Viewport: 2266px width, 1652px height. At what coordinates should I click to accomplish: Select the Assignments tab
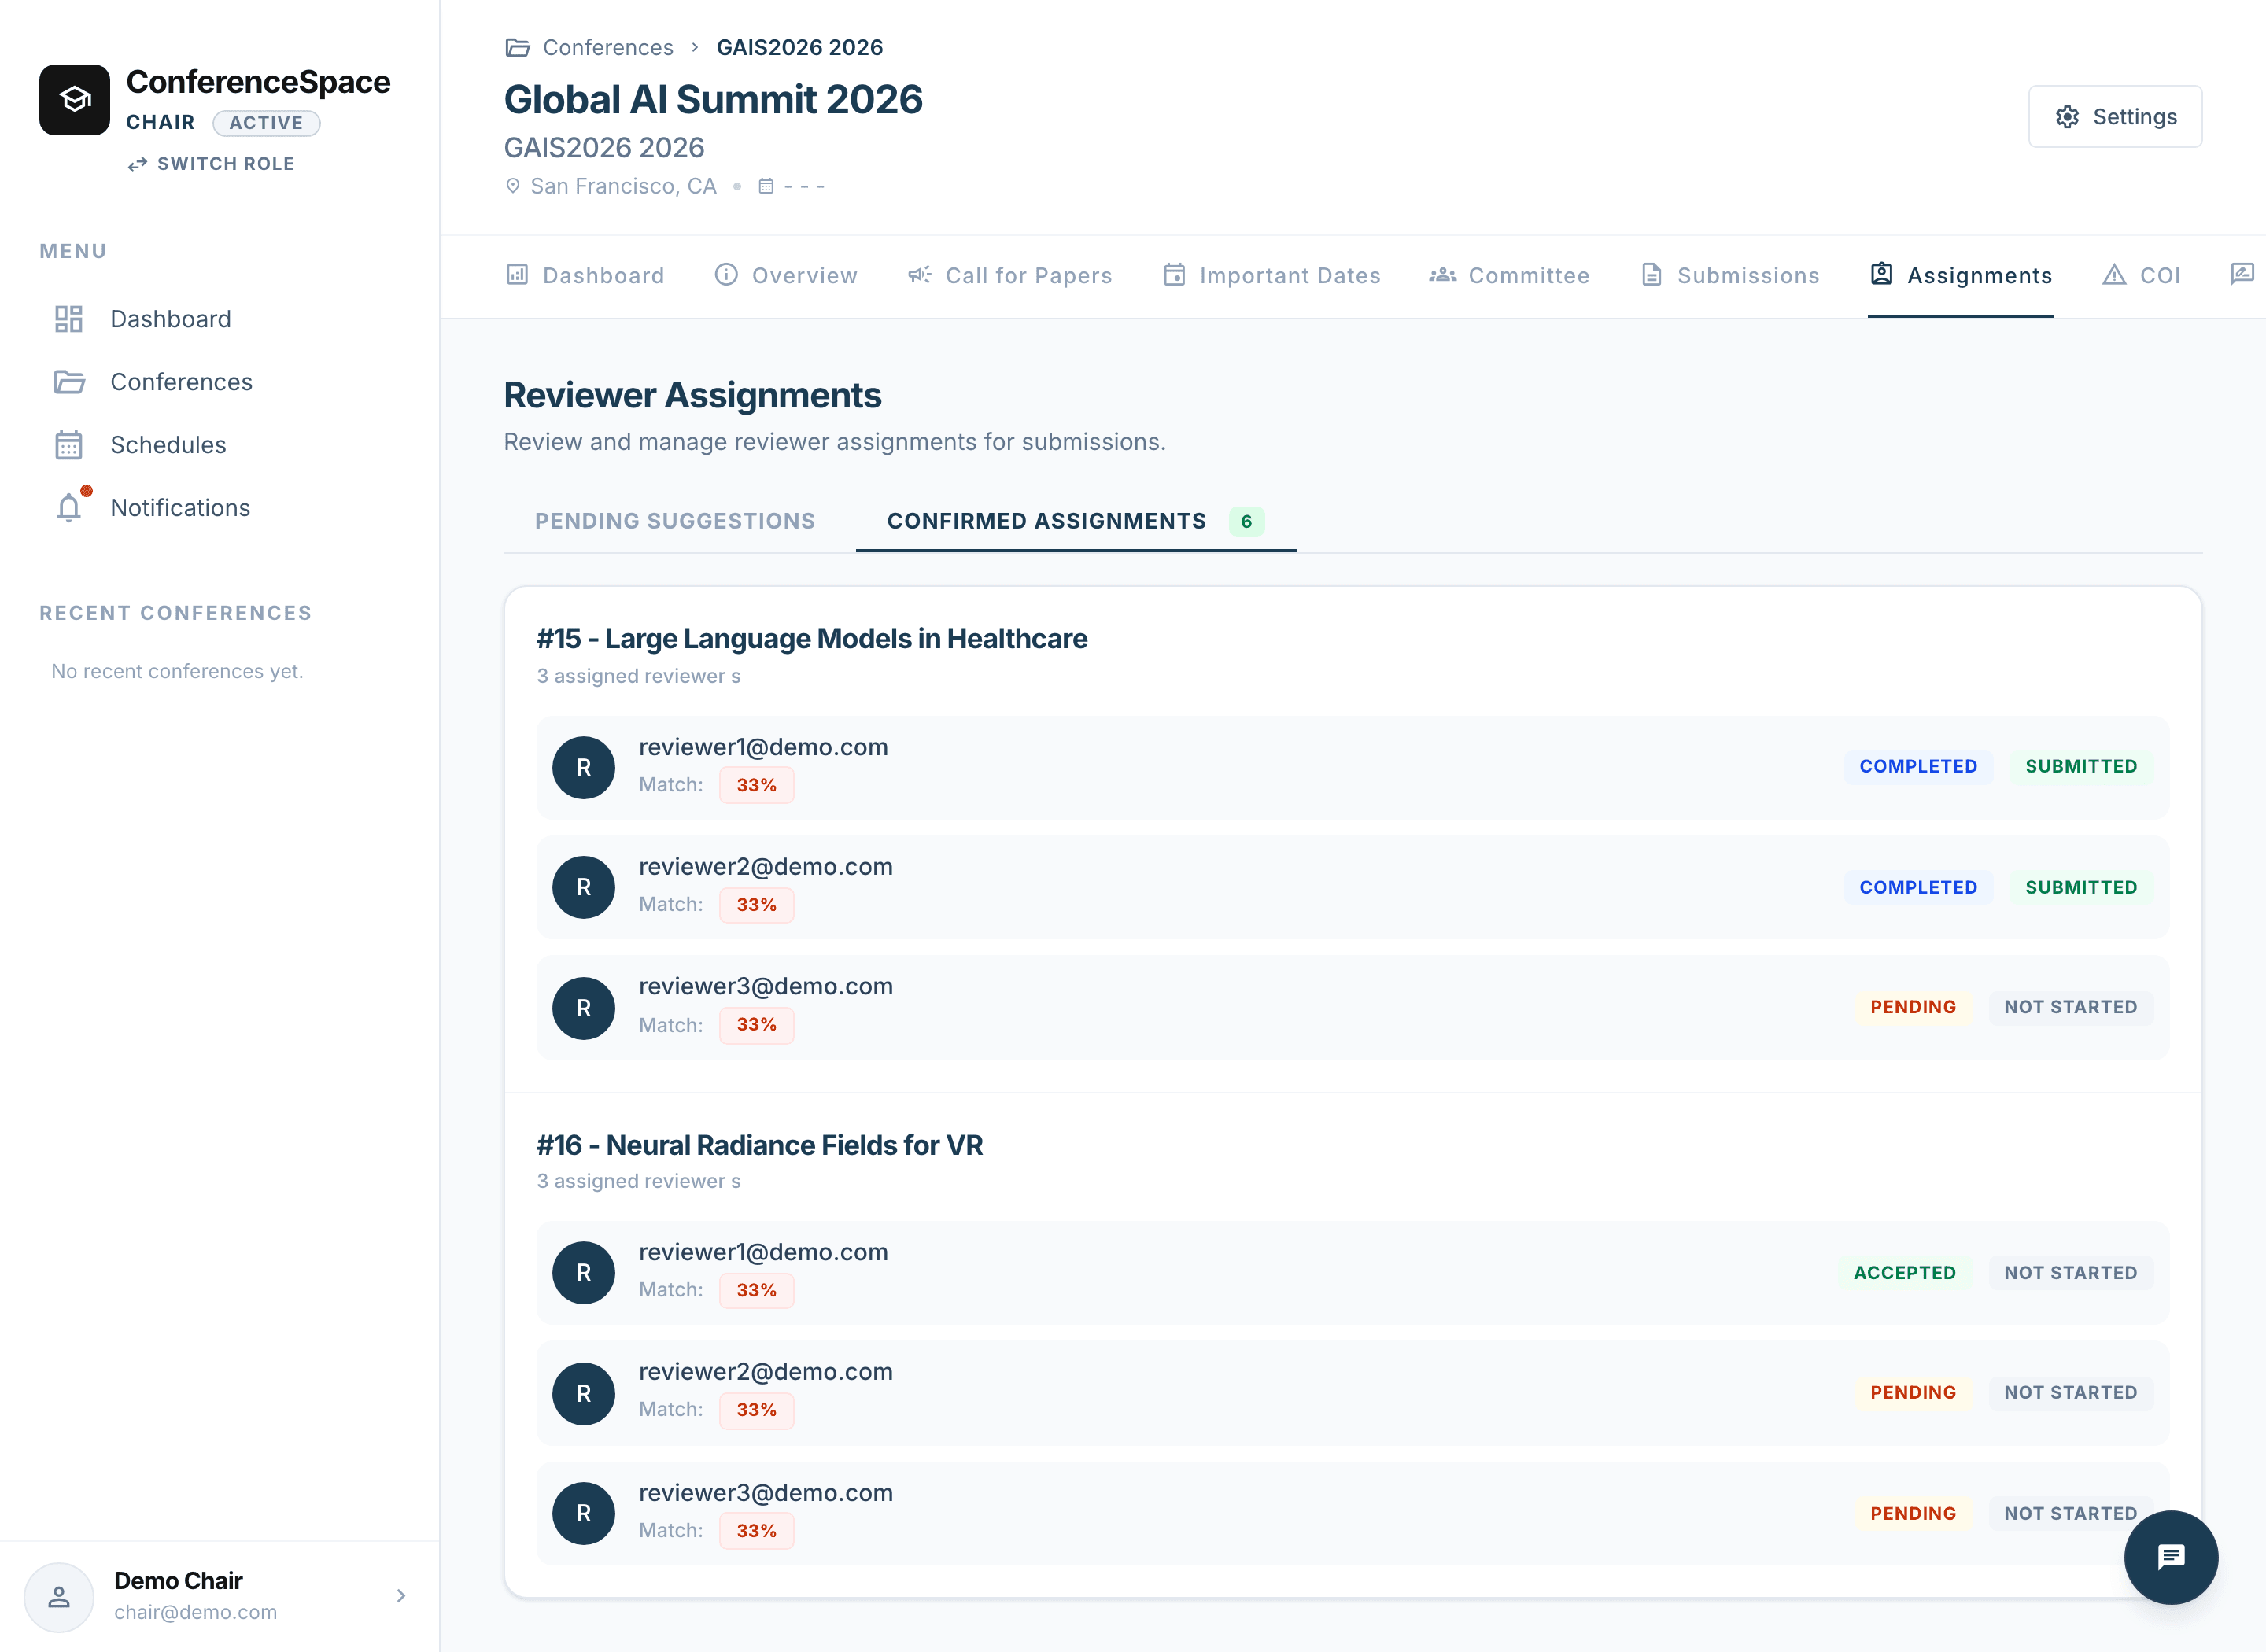pos(1961,275)
